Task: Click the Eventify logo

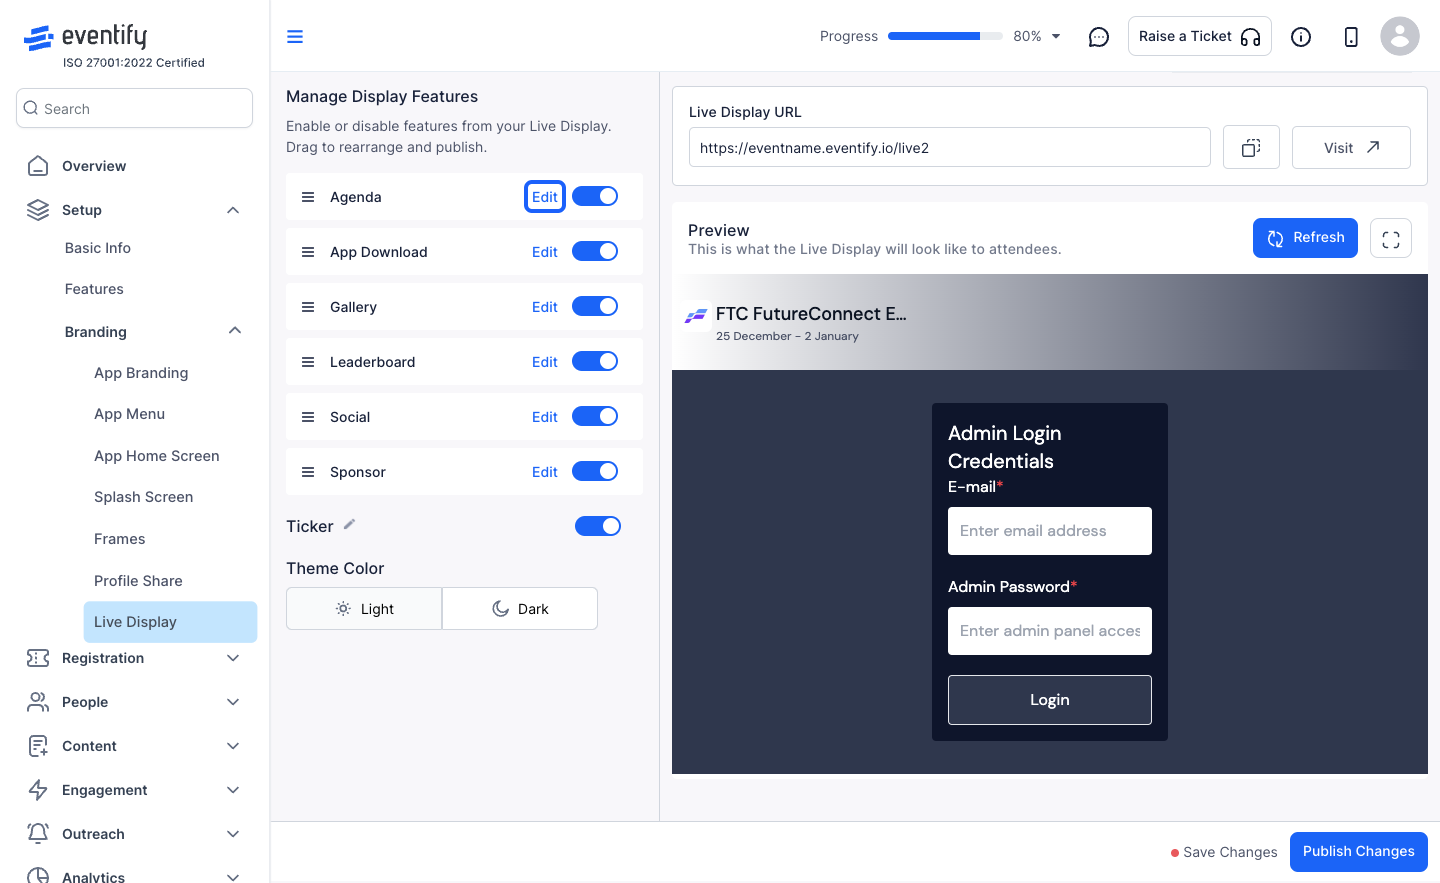Action: pyautogui.click(x=85, y=37)
